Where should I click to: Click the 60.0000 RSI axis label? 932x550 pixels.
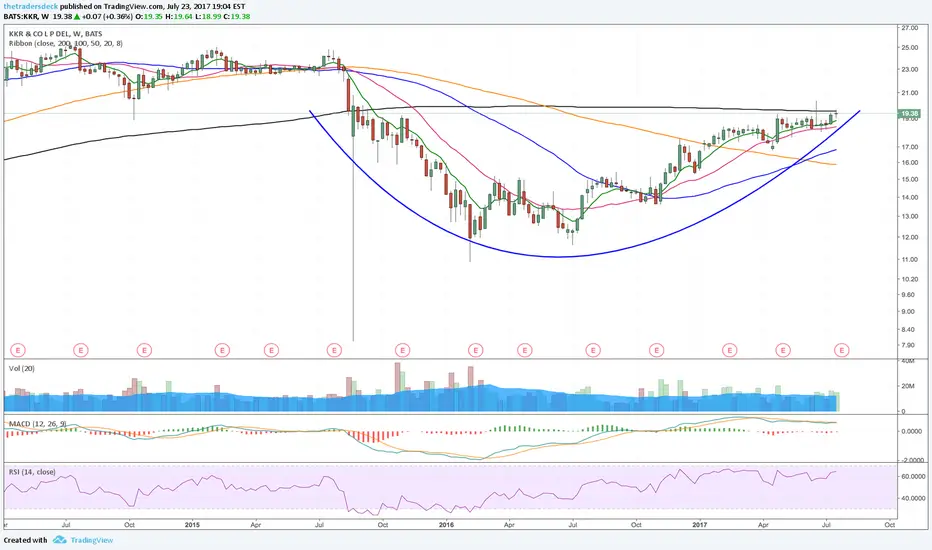tap(912, 477)
